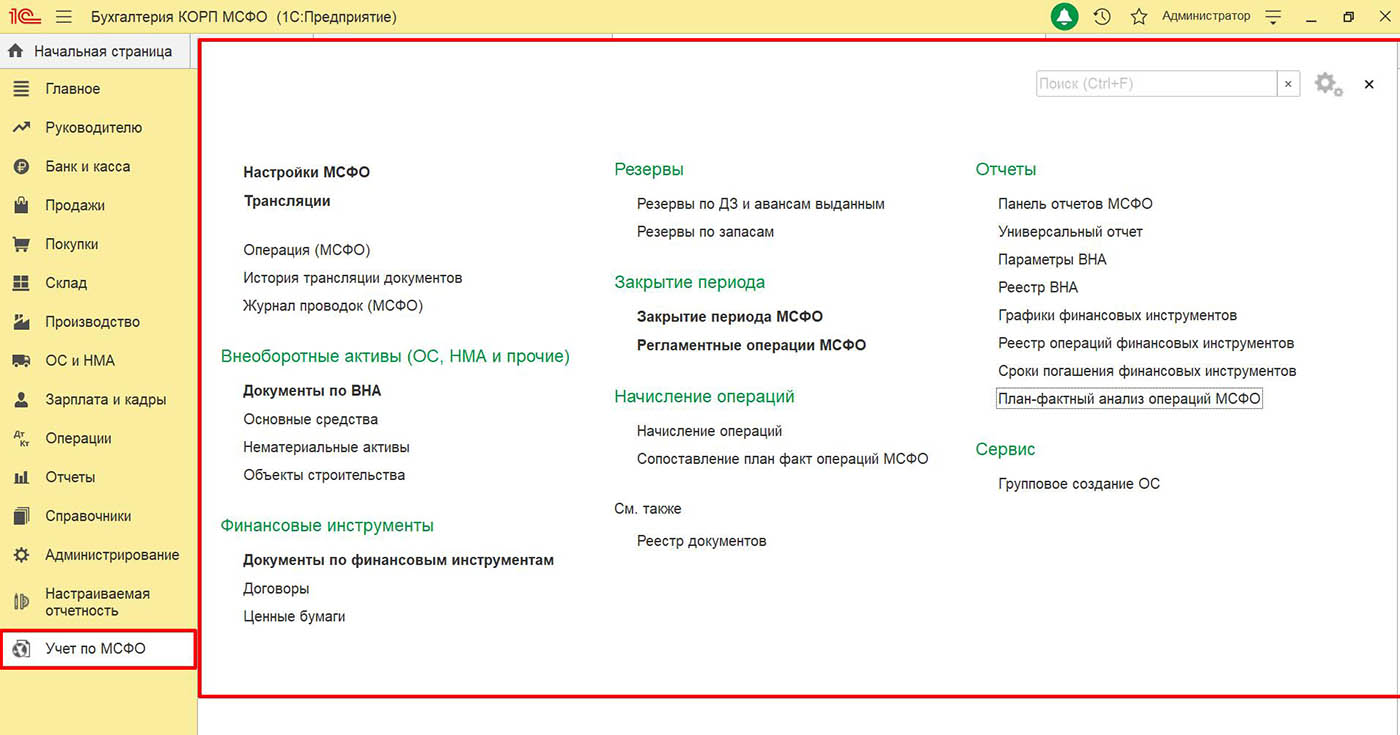Clear search with the x button
1400x735 pixels.
click(x=1289, y=84)
